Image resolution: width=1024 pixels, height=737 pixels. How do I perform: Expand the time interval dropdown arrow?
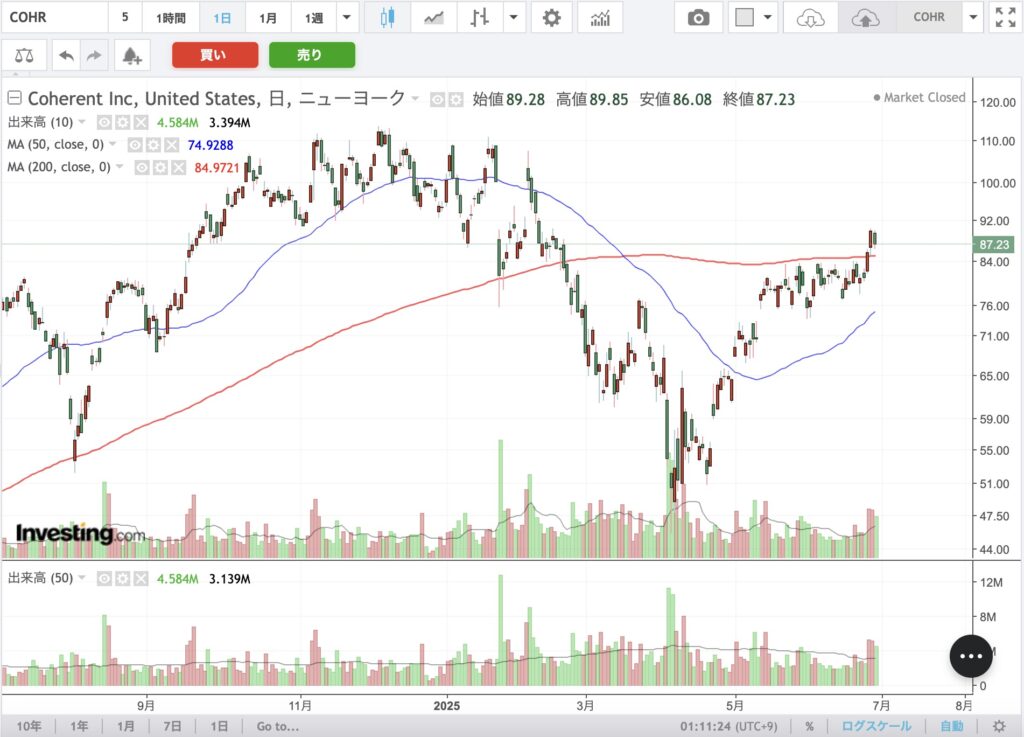coord(347,18)
